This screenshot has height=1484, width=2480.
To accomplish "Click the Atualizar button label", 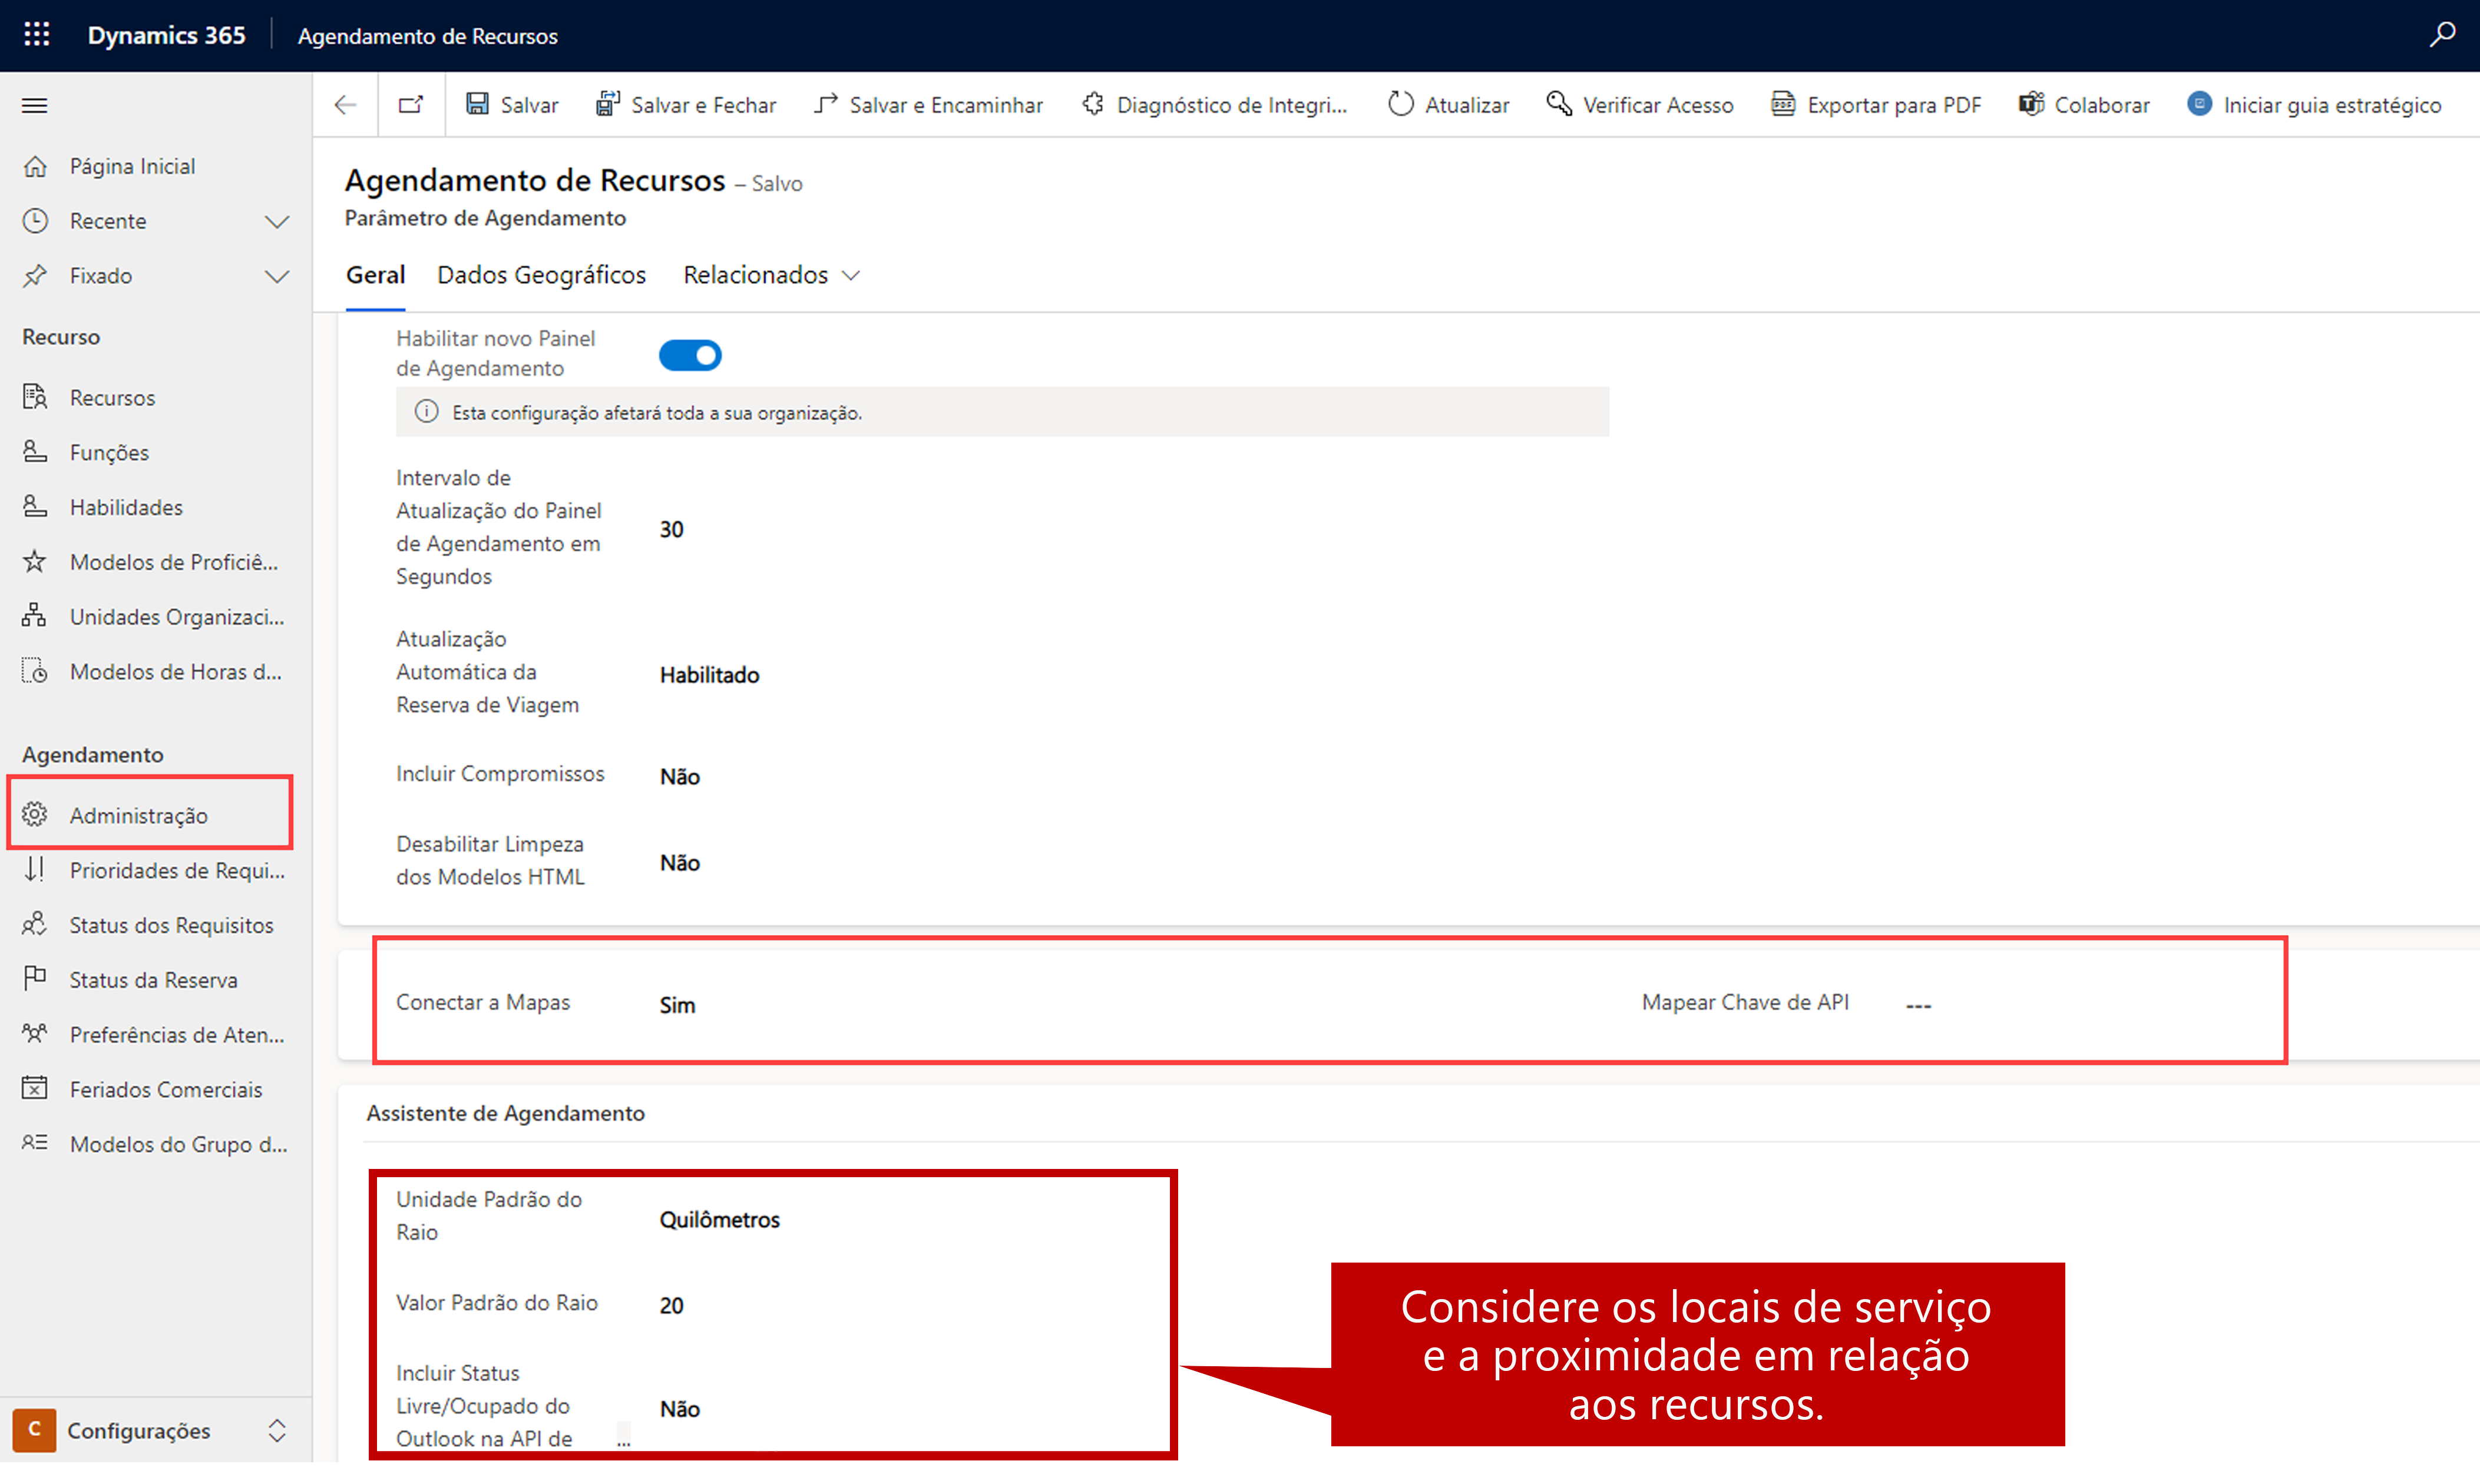I will click(x=1467, y=105).
